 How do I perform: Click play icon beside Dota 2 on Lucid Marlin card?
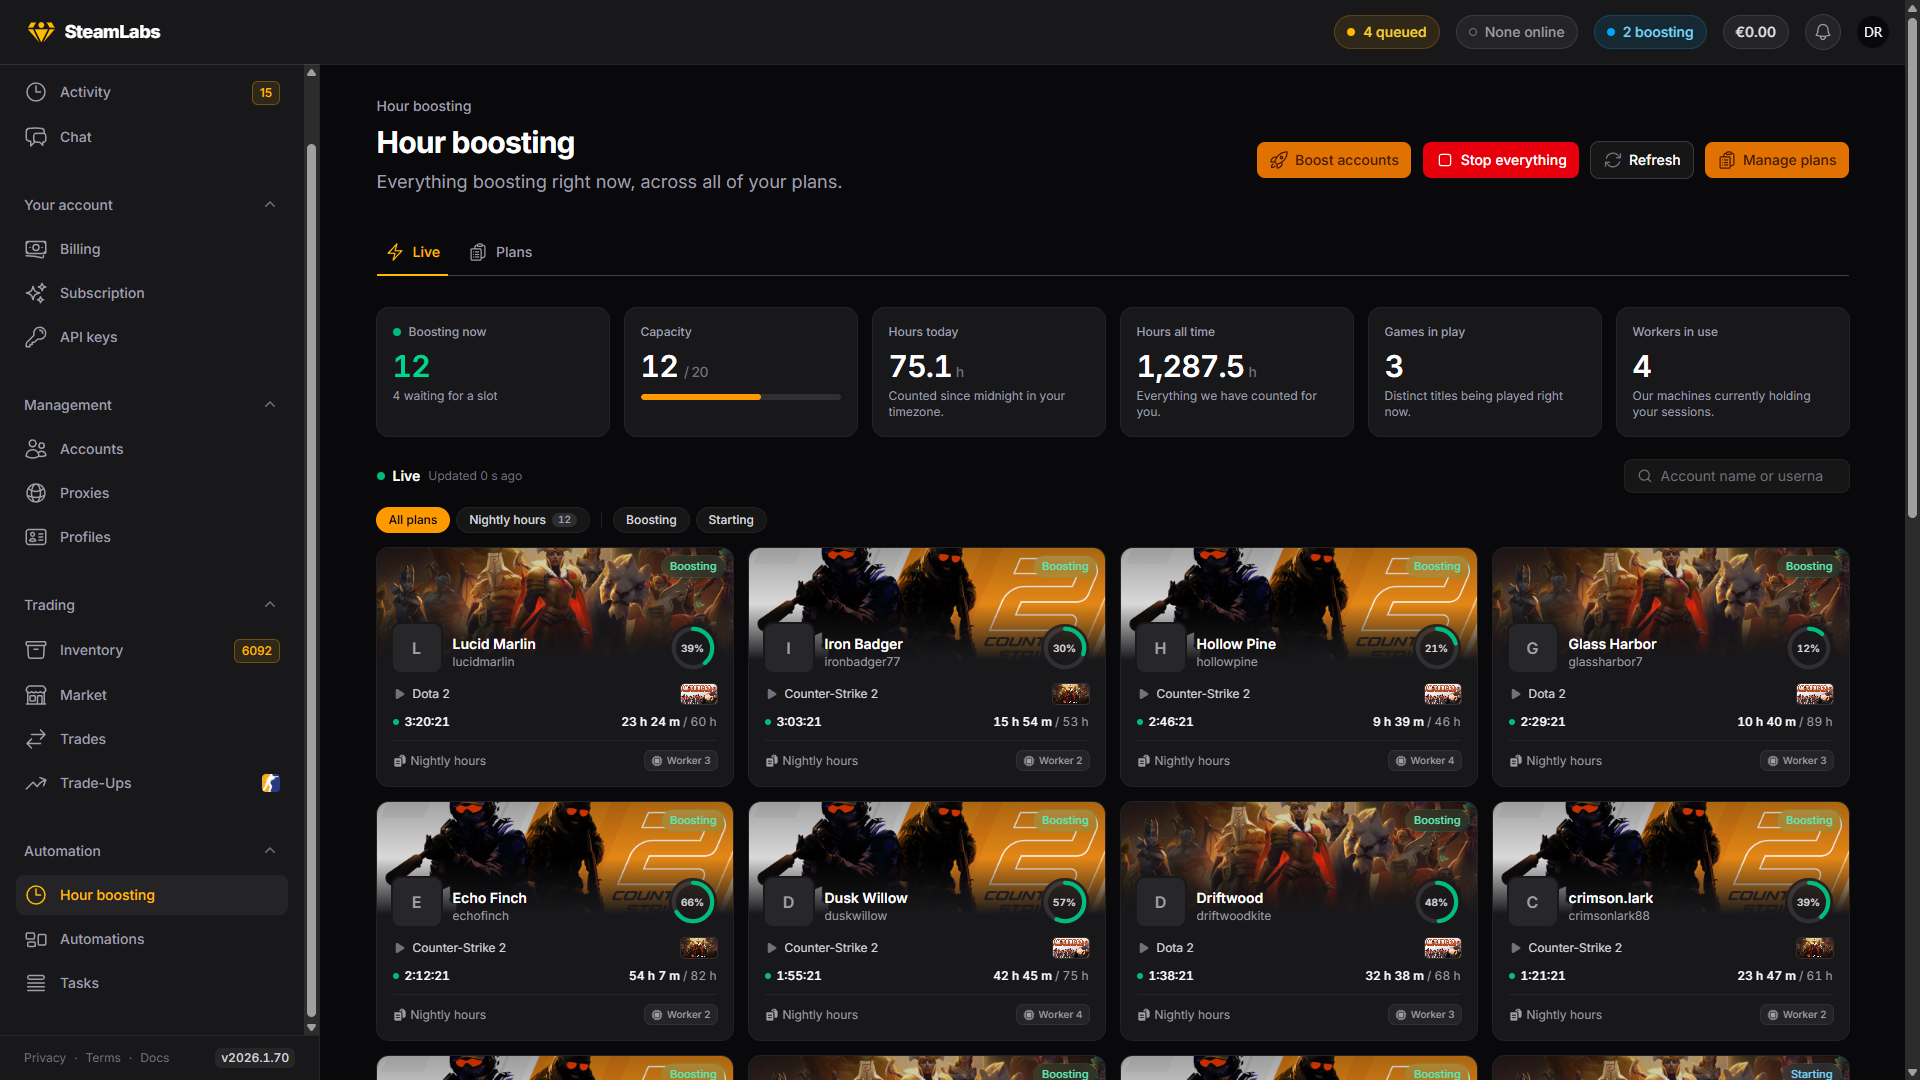coord(400,694)
